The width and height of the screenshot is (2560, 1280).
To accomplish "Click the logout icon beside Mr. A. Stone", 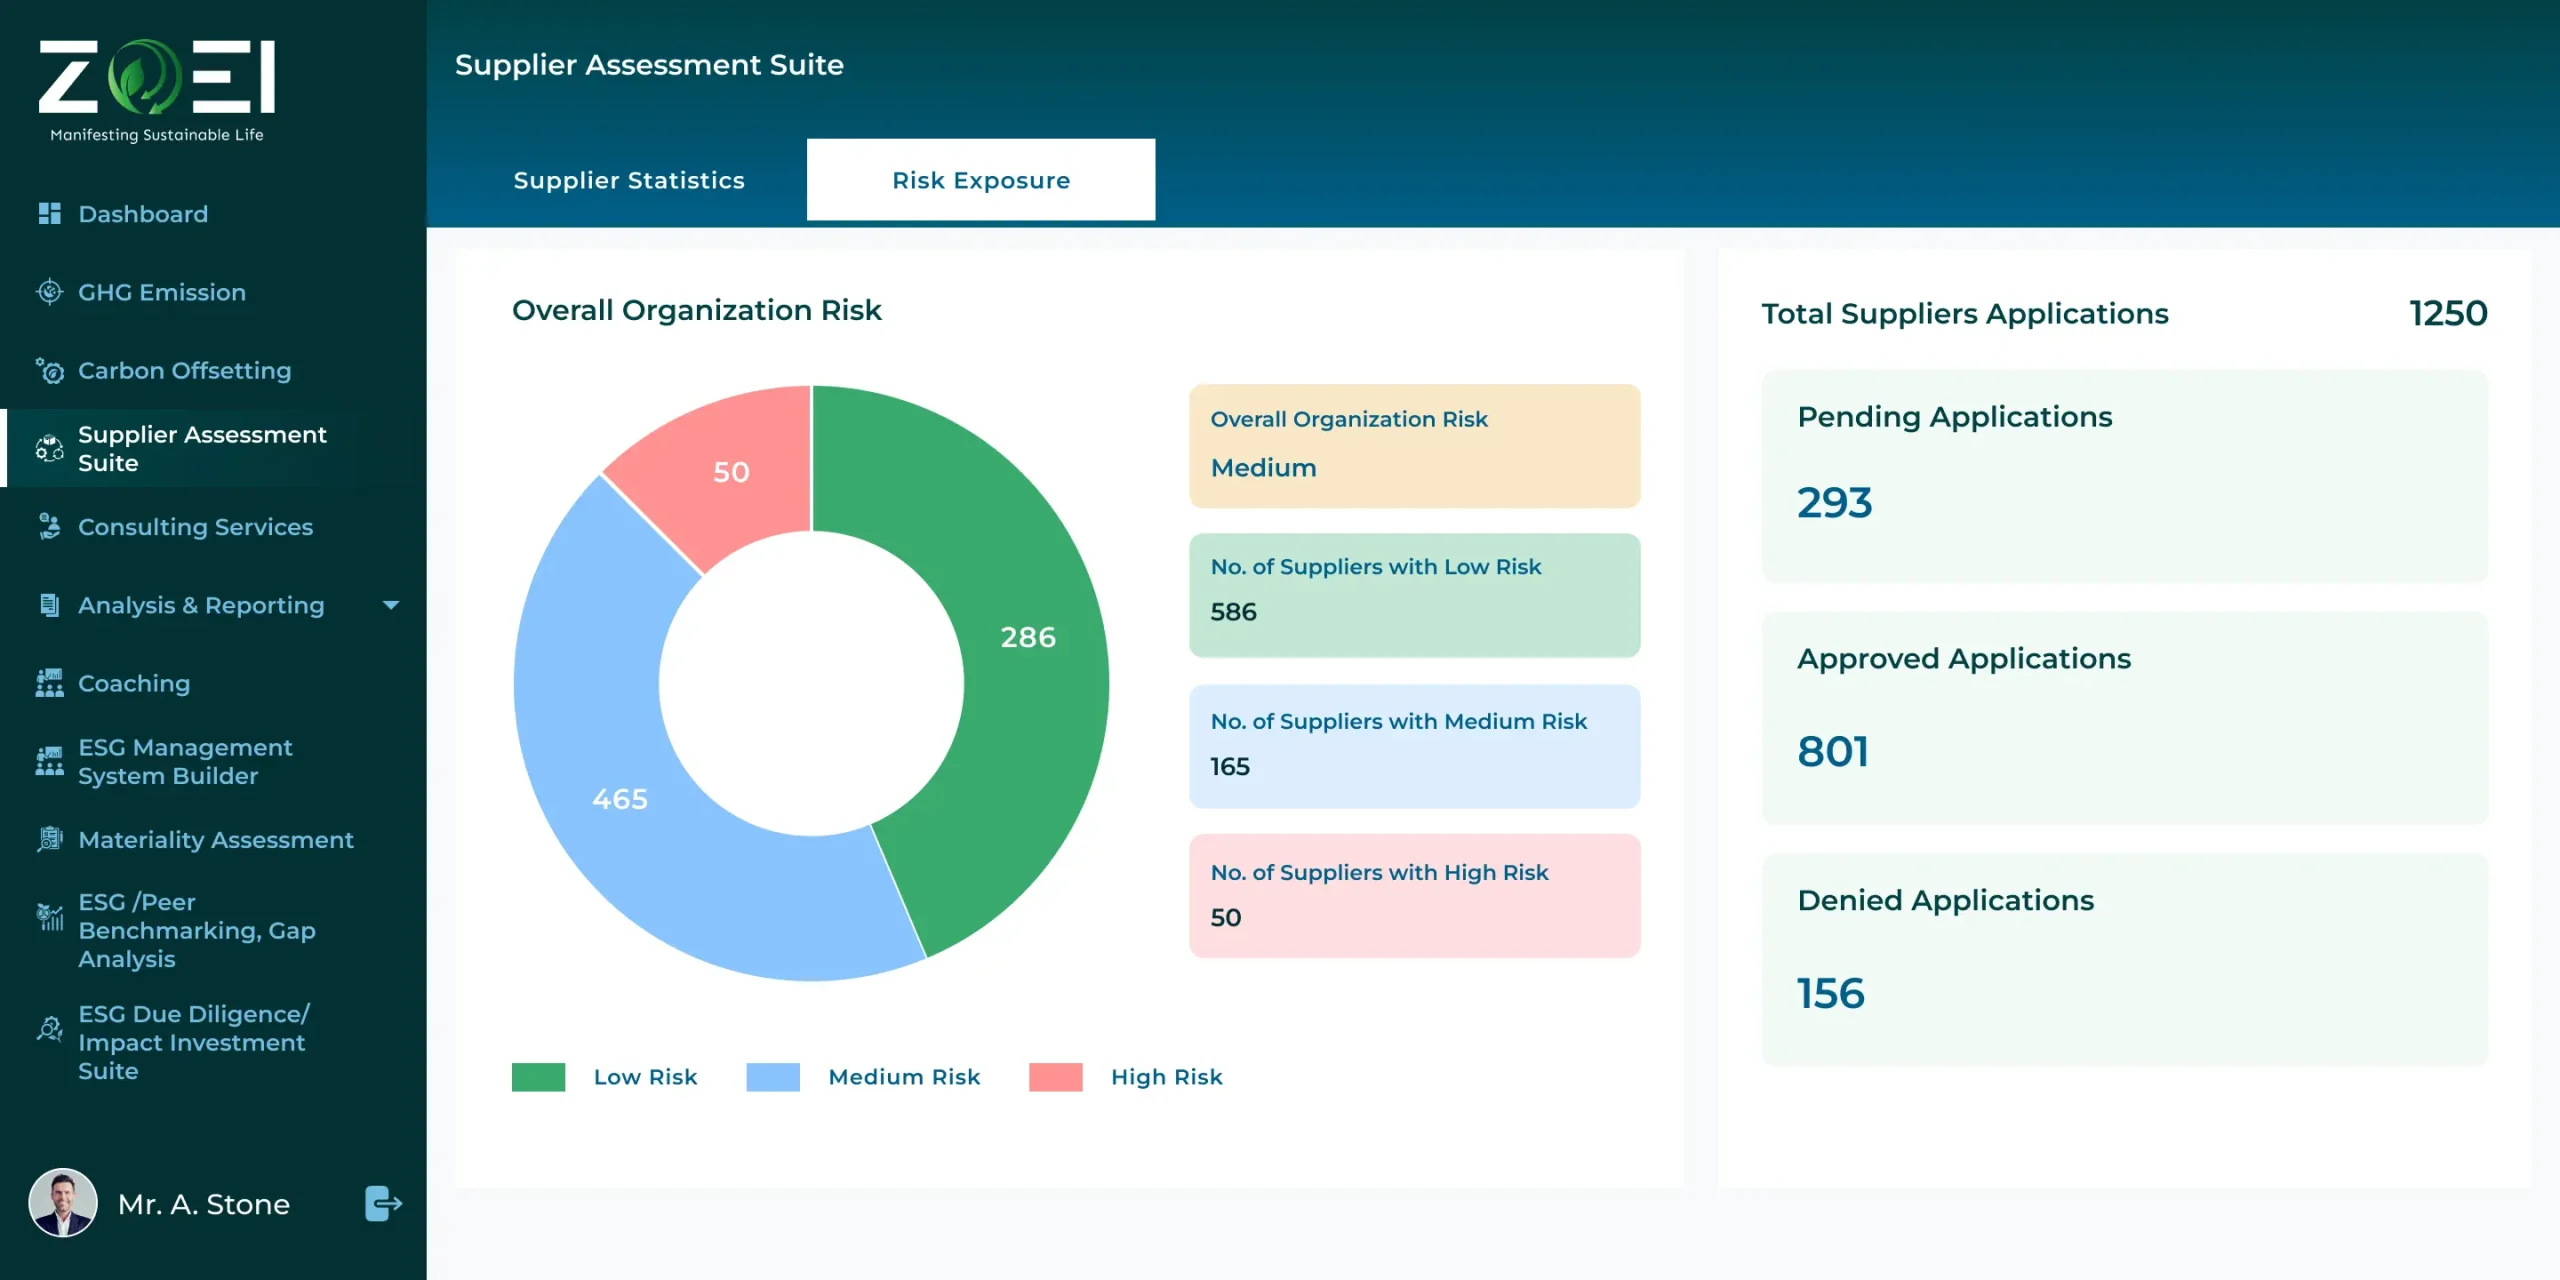I will tap(383, 1203).
